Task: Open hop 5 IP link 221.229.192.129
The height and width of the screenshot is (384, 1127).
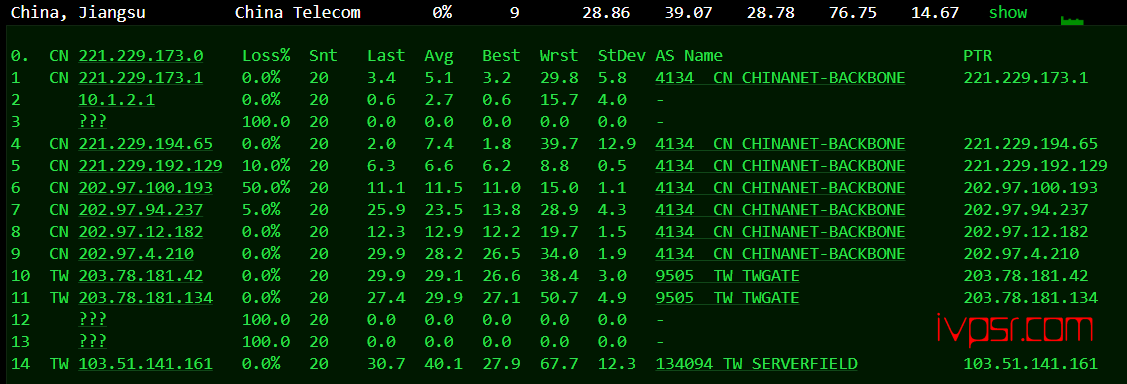Action: (x=150, y=166)
